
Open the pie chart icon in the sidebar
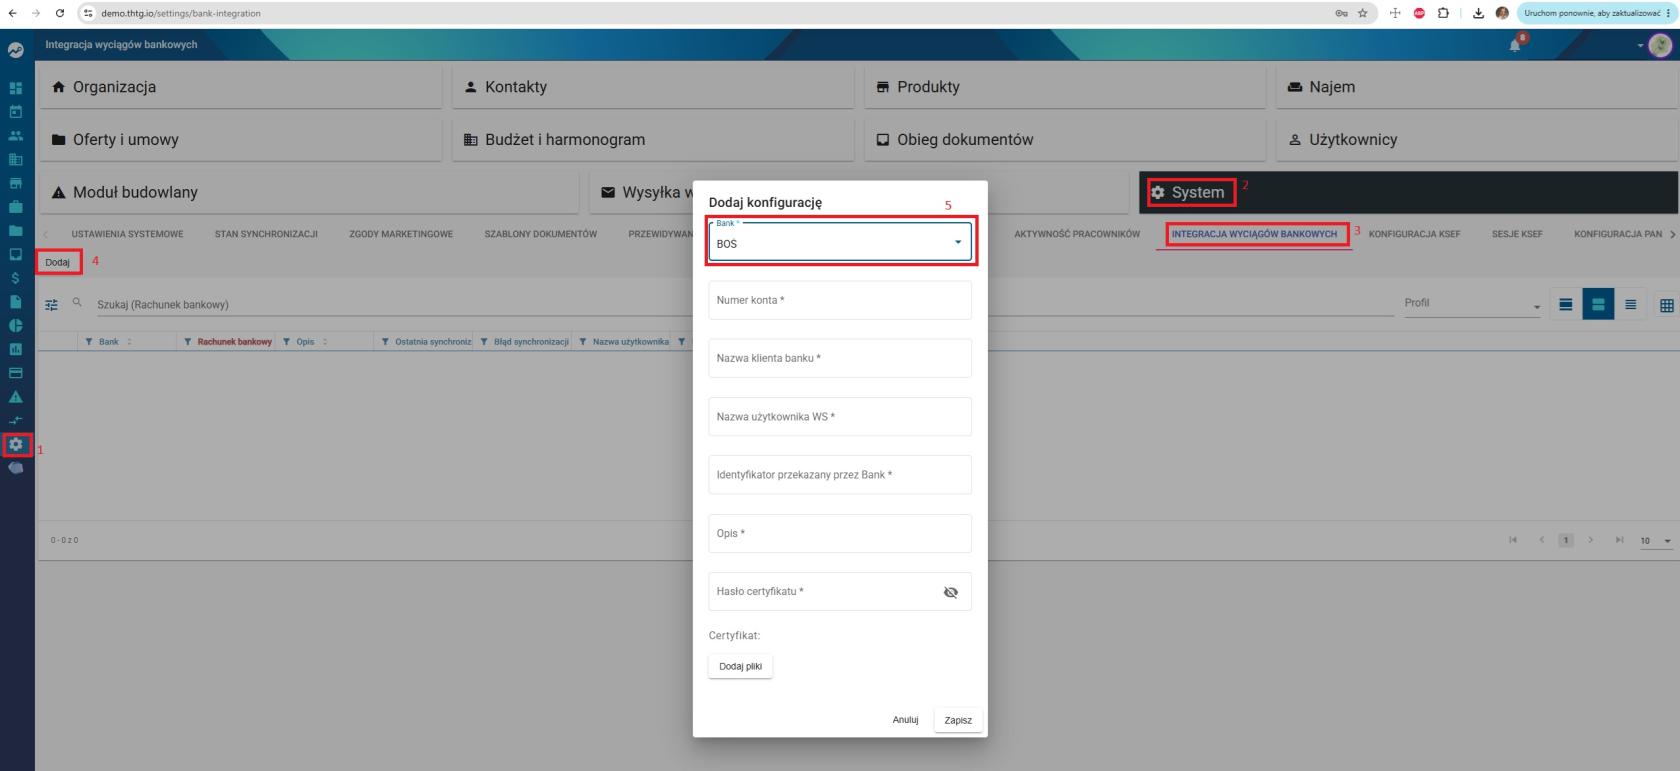pos(16,326)
